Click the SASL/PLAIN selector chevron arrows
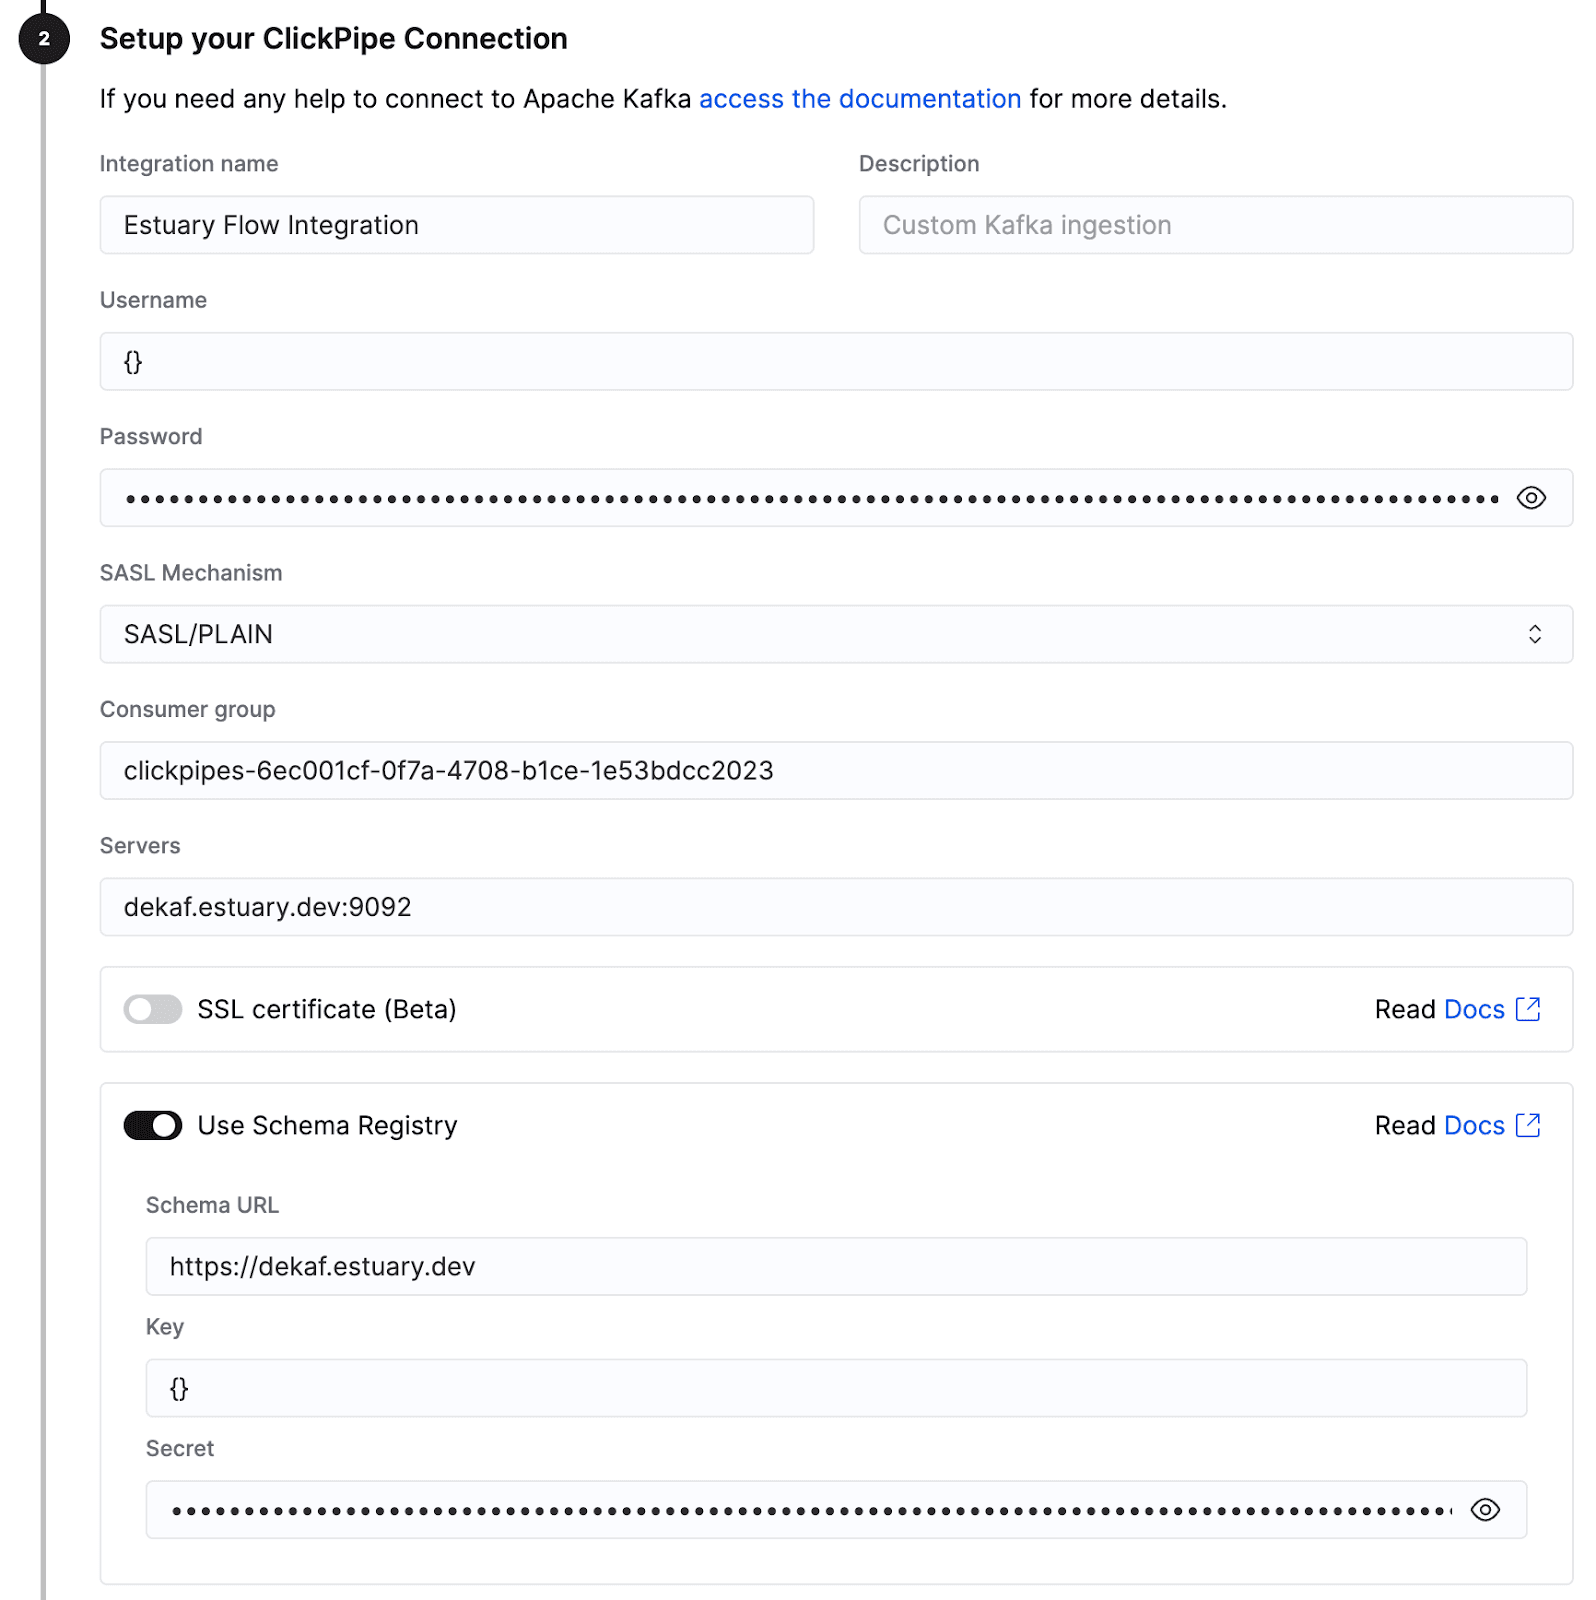The image size is (1596, 1600). tap(1534, 634)
